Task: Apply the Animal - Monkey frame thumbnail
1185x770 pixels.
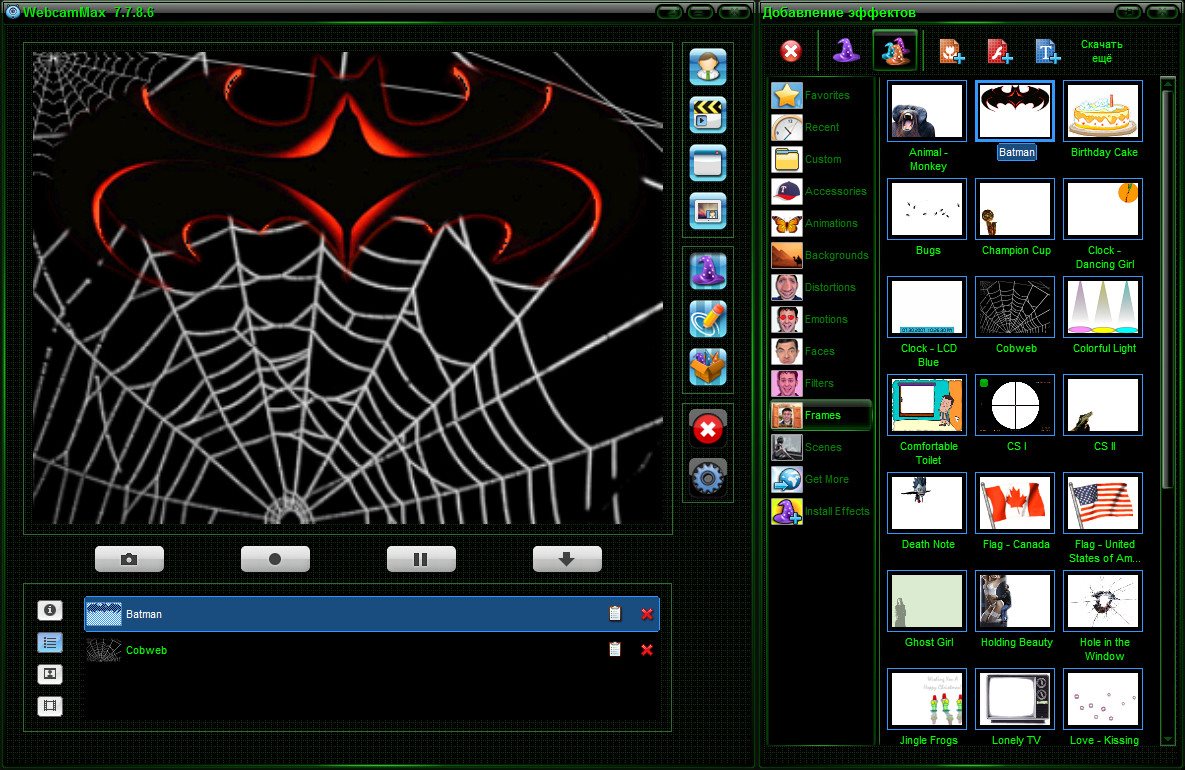Action: tap(927, 111)
